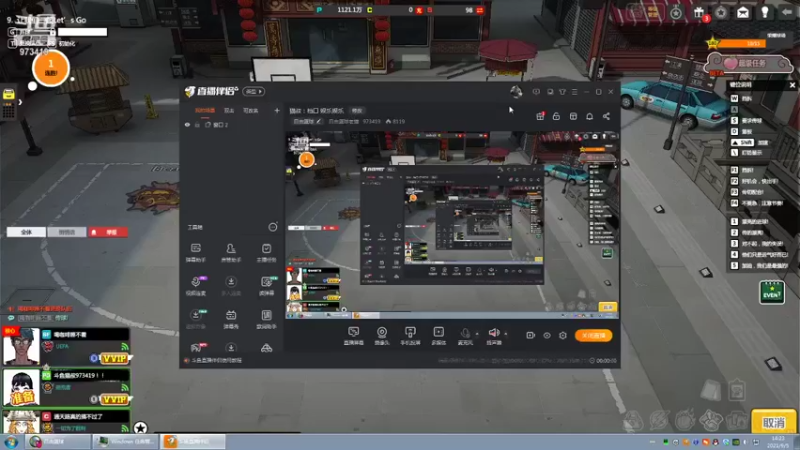Open the danmaku assistant tool in toolbox
The image size is (800, 450).
click(195, 248)
